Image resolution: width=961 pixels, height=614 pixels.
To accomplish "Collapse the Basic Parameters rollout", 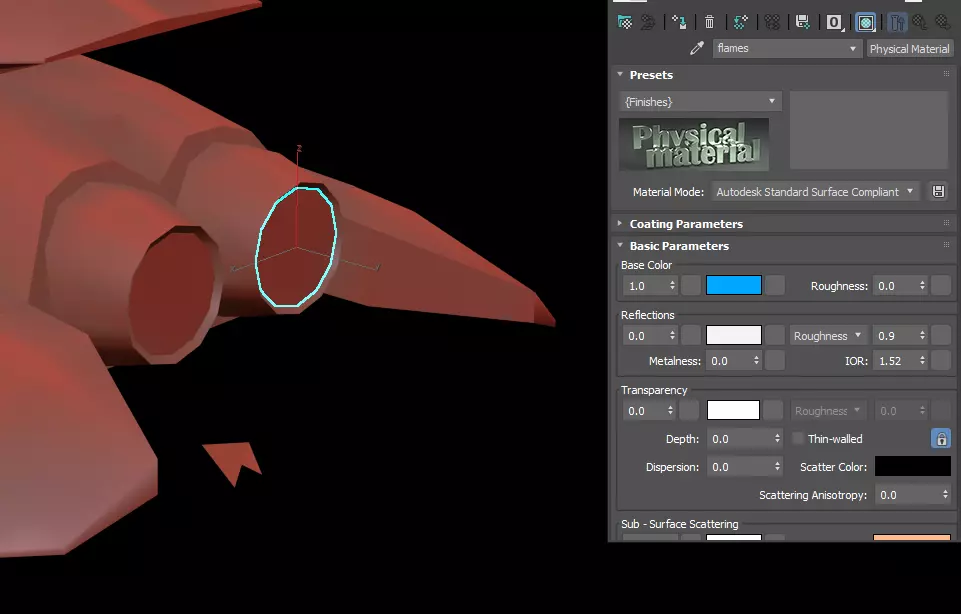I will point(679,246).
